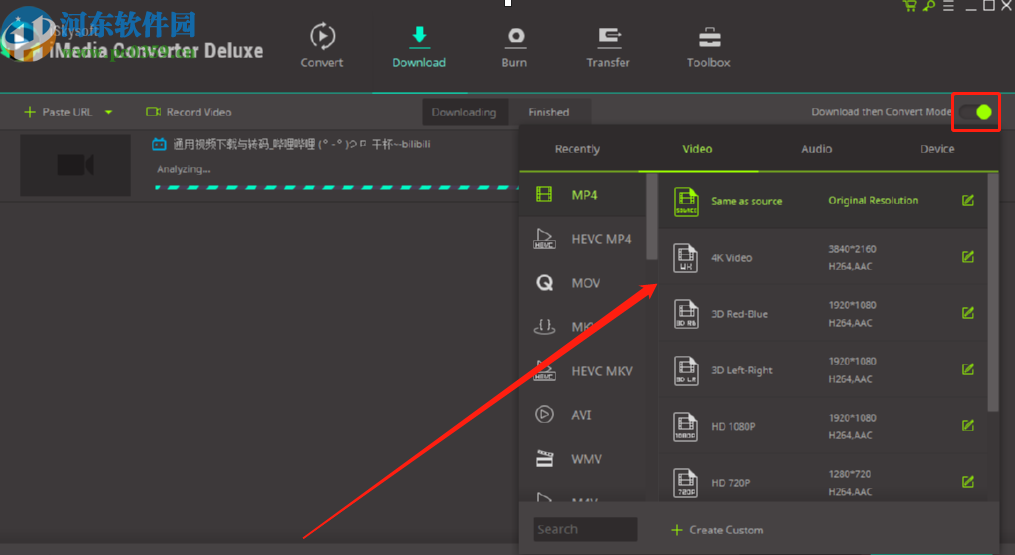Click Record Video button
This screenshot has width=1015, height=555.
point(188,112)
